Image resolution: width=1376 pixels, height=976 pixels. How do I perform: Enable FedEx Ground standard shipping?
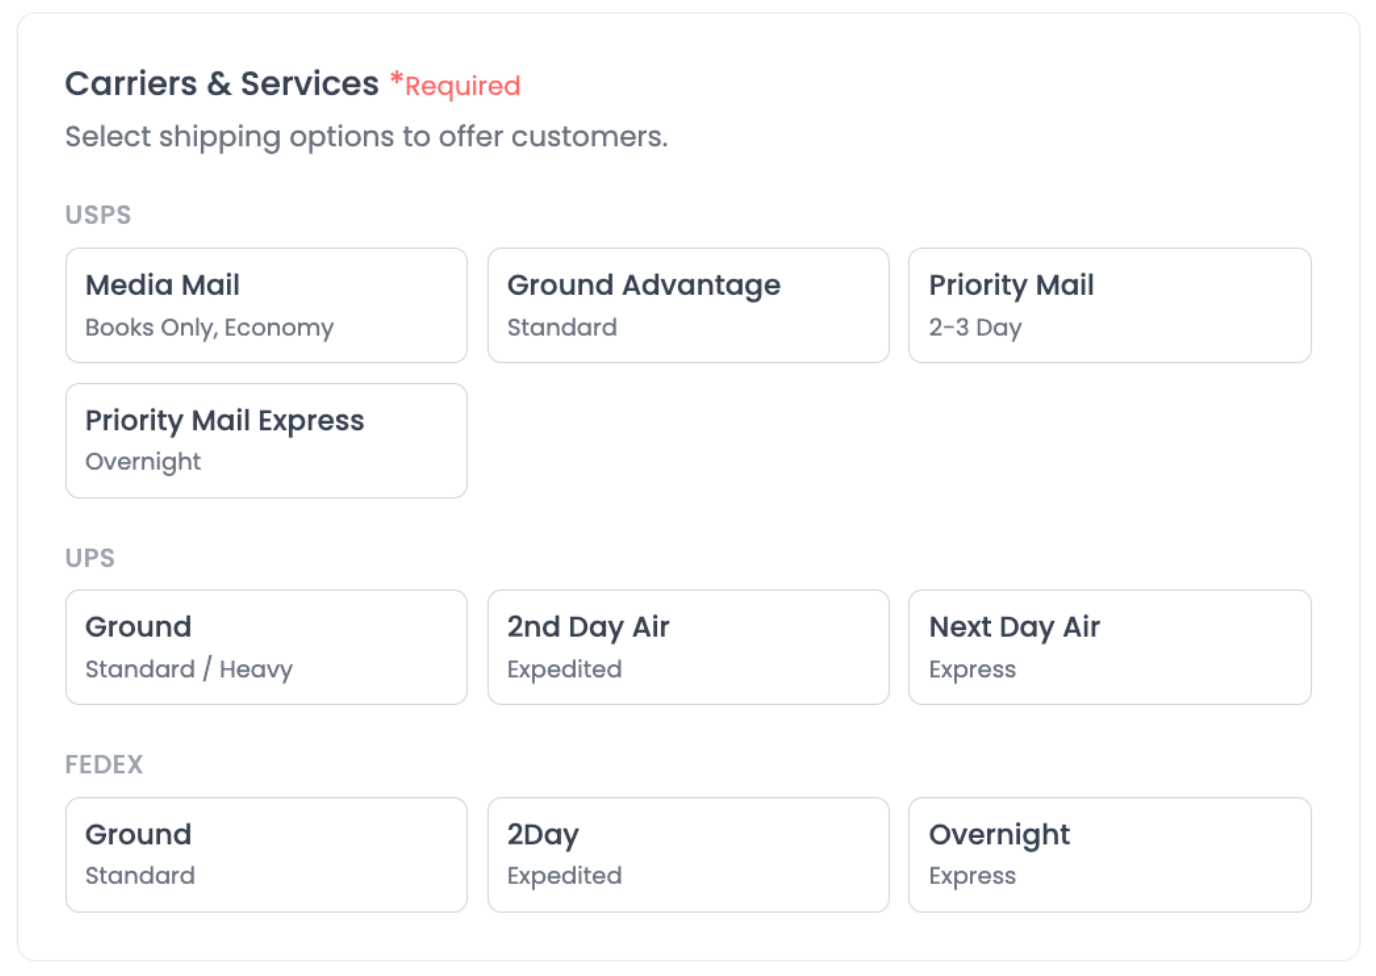(x=266, y=854)
